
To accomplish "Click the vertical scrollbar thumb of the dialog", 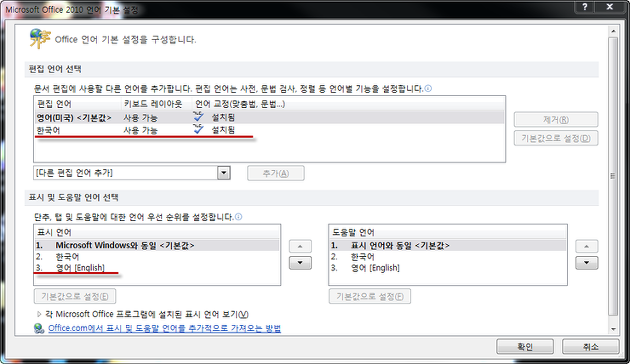I will [613, 176].
